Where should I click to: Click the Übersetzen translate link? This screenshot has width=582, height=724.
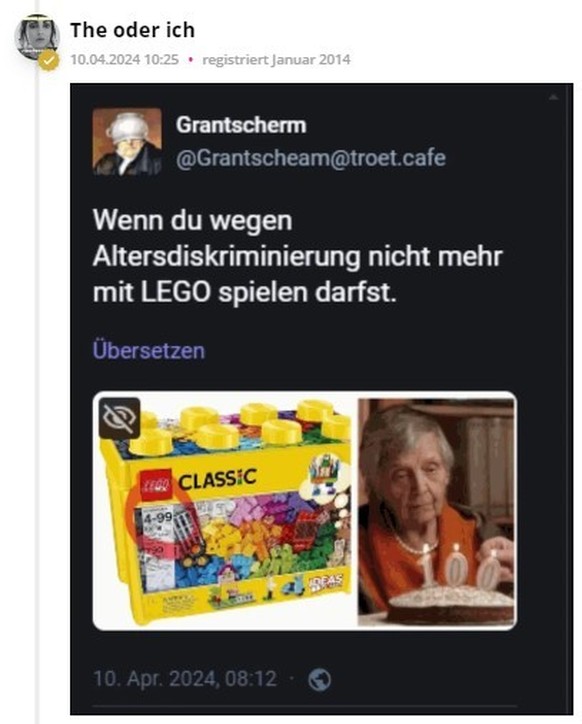coord(149,350)
